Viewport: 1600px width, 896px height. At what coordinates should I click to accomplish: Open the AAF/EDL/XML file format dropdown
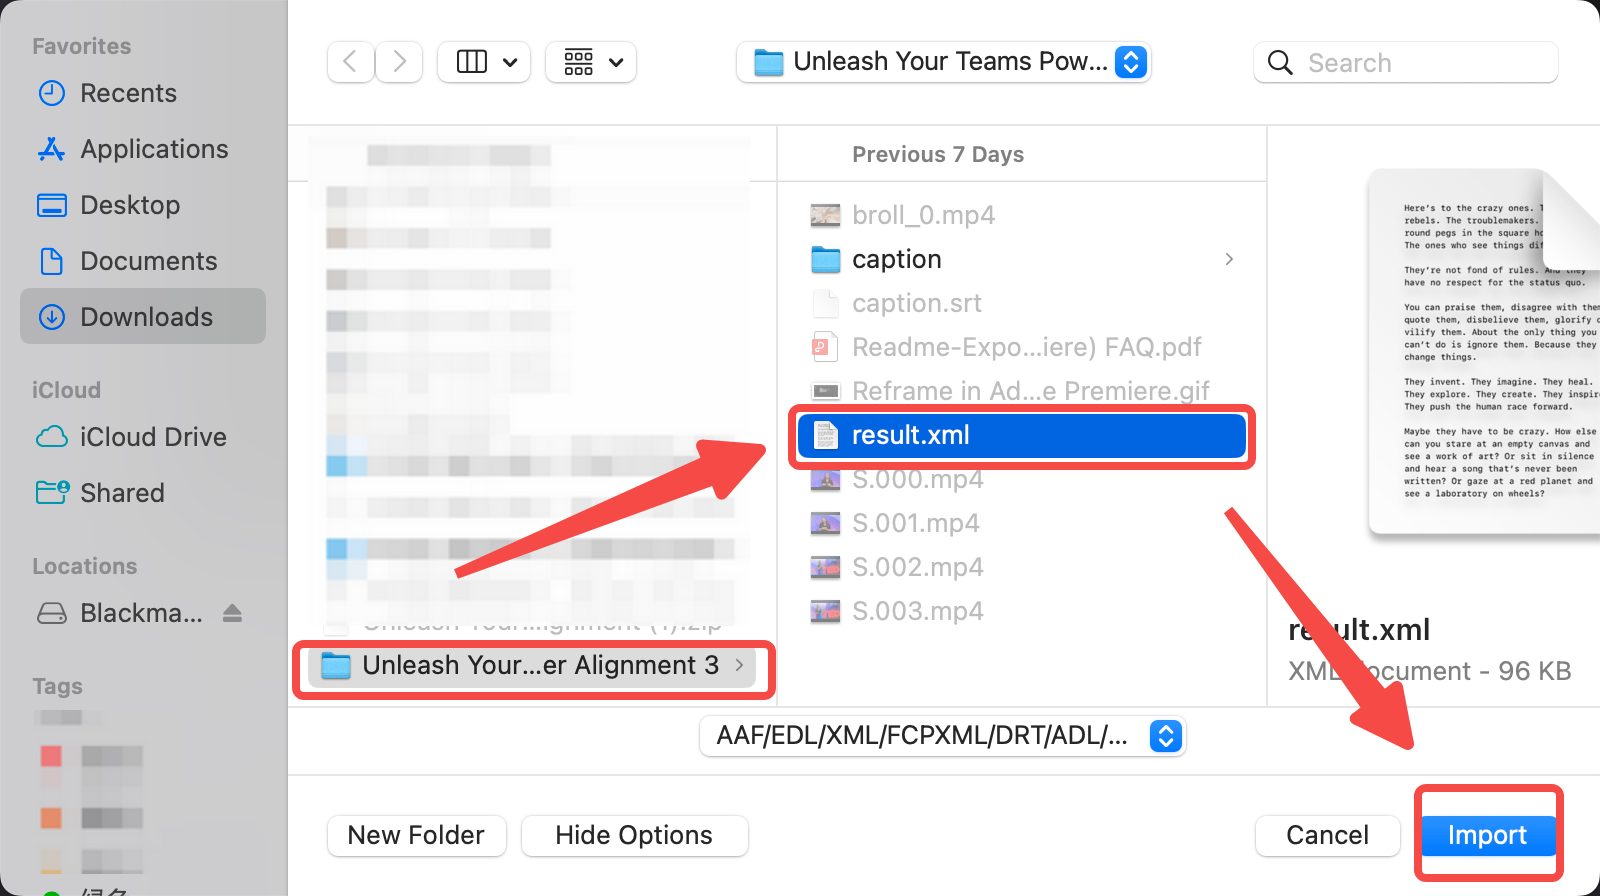coord(943,736)
